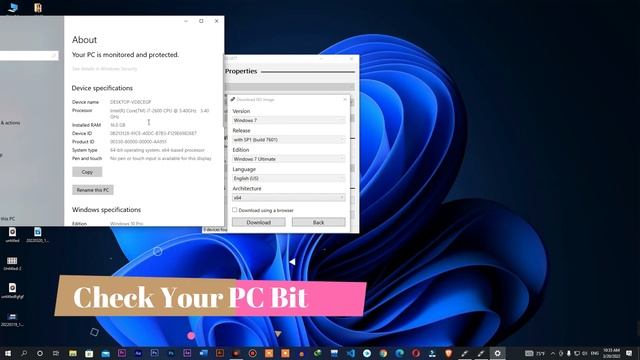Screen dimensions: 640x360
Task: Click the Download button in the ISO dialog
Action: 258,222
